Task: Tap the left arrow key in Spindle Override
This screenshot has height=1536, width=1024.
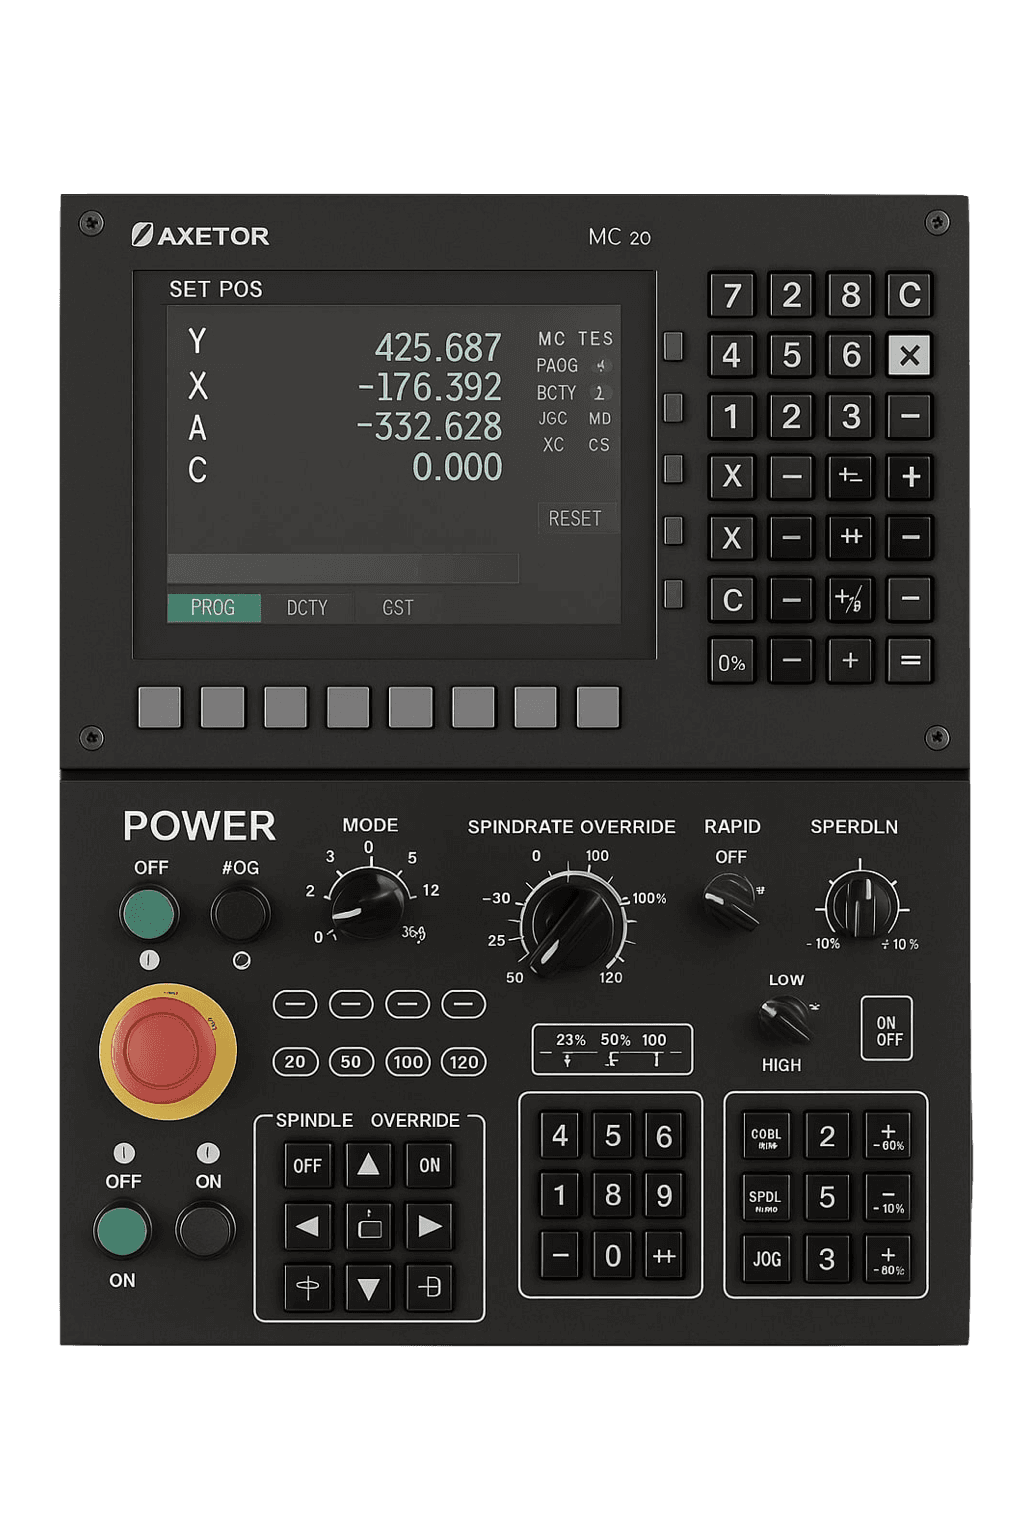Action: [307, 1226]
